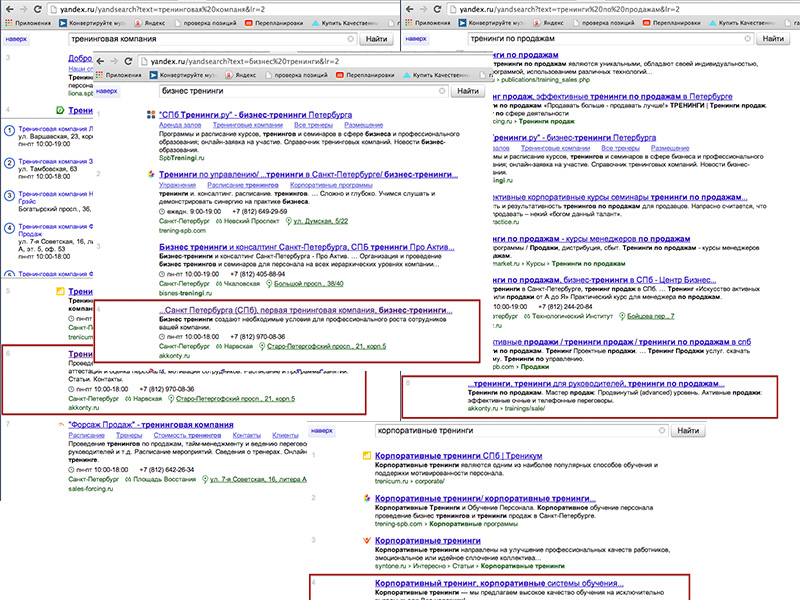Open Корпоративные тренинги result from syntone.ru
The height and width of the screenshot is (600, 800).
pos(428,540)
